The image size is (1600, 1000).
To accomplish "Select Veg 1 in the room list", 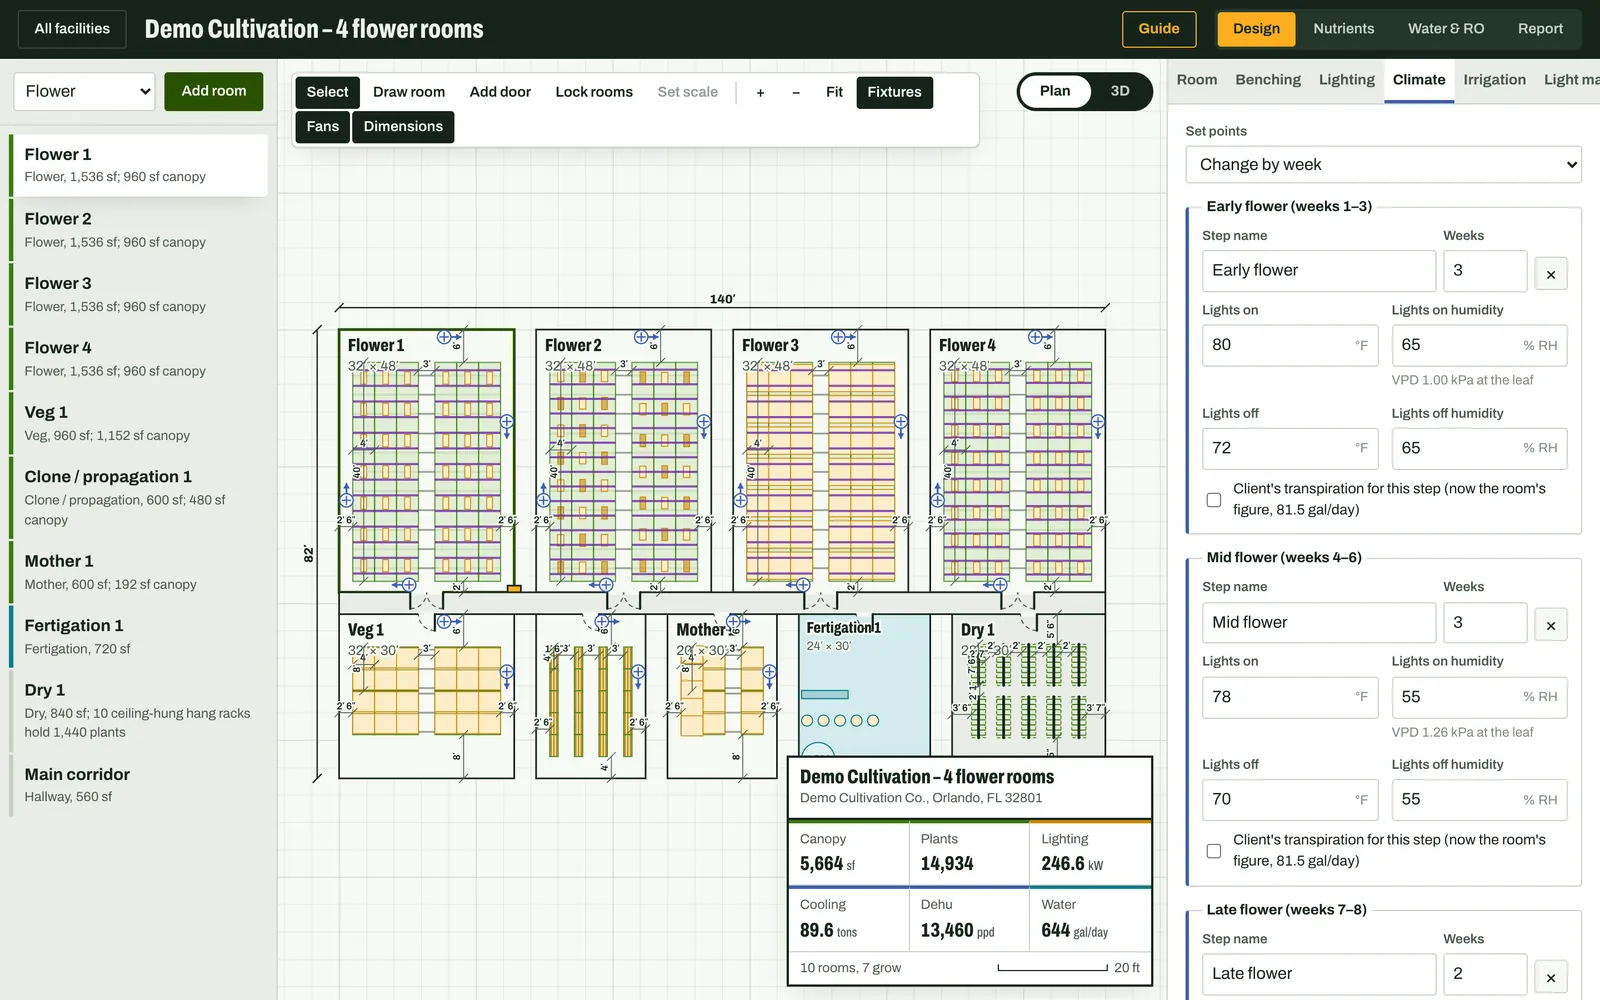I will [x=139, y=423].
